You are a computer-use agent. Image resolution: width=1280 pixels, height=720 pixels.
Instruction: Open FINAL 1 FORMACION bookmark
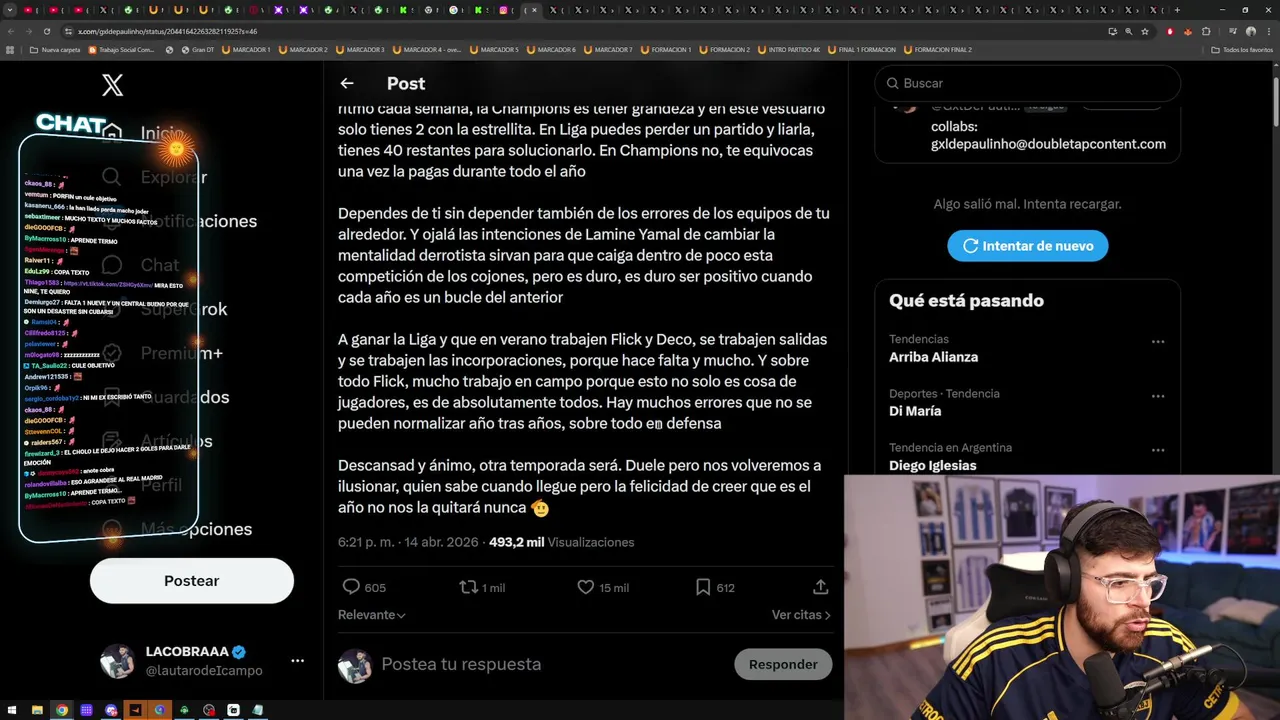click(x=861, y=49)
